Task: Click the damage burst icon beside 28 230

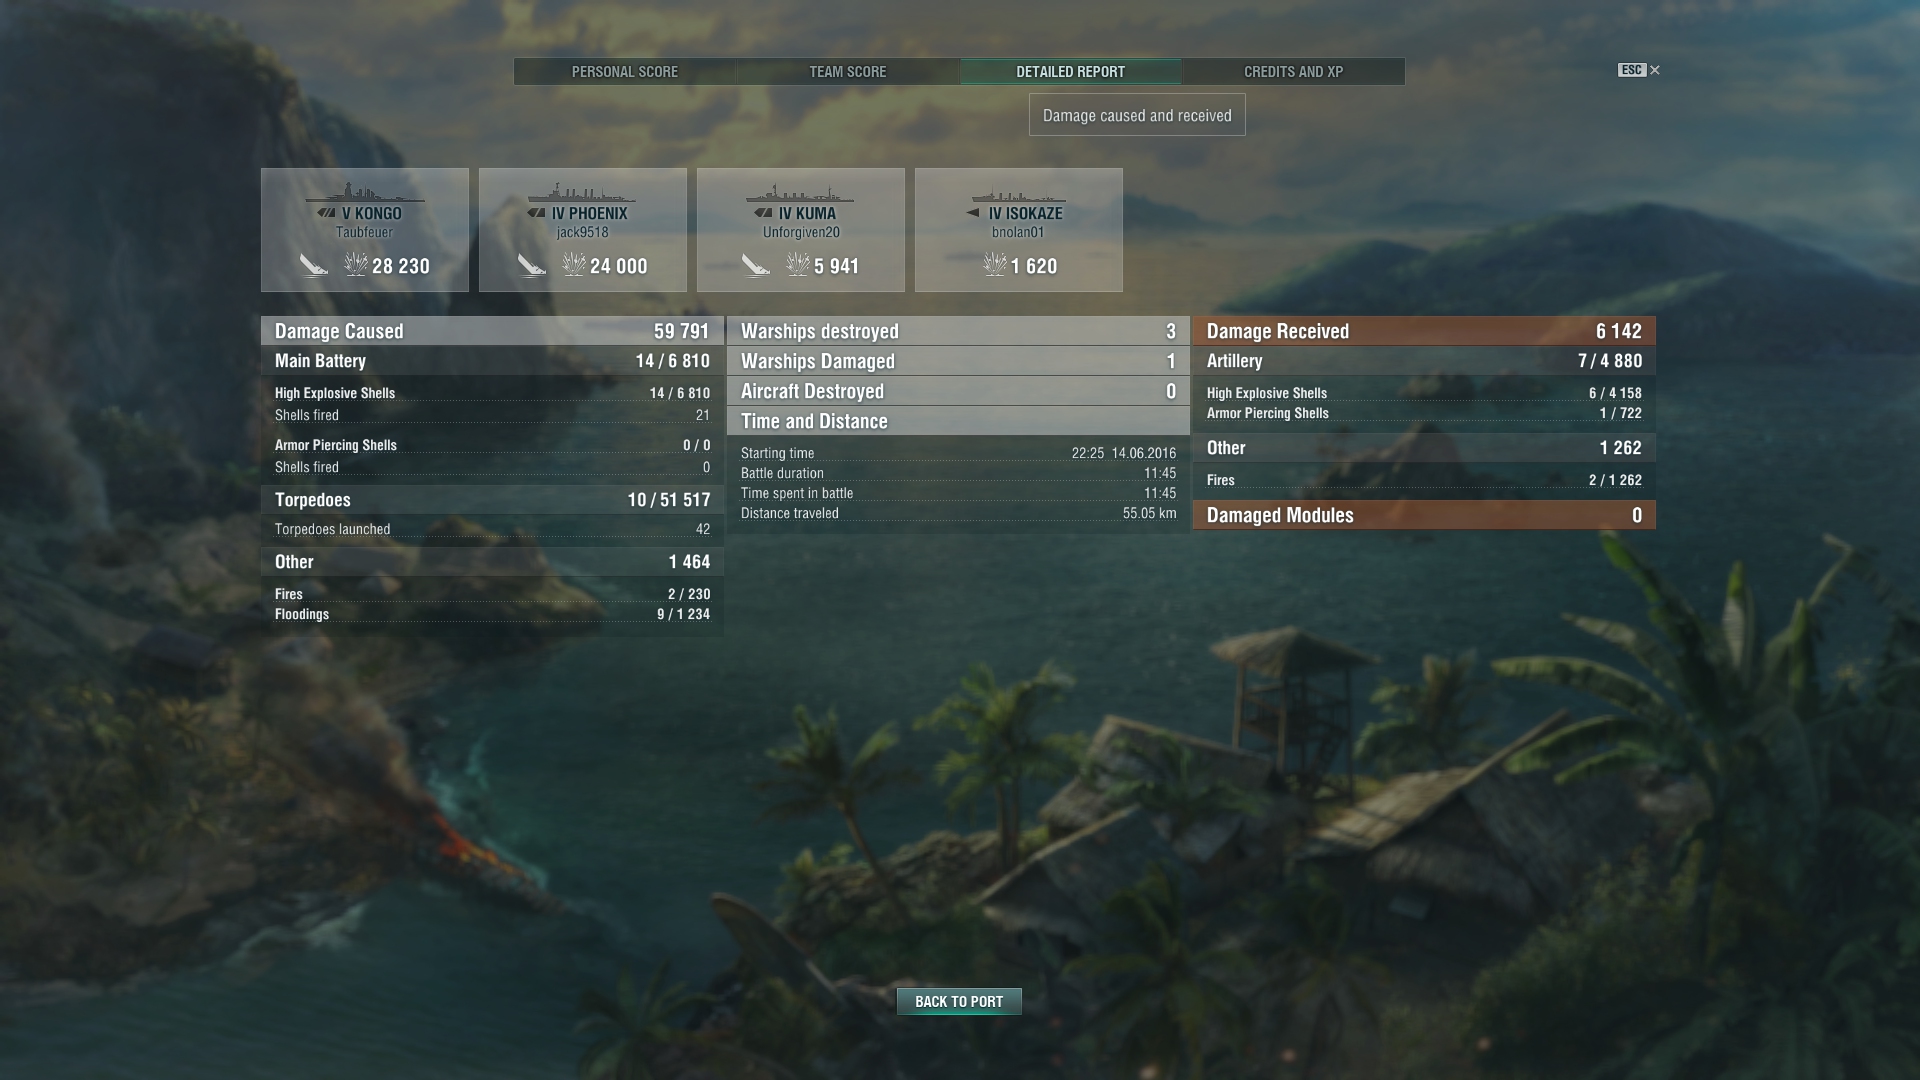Action: pos(356,264)
